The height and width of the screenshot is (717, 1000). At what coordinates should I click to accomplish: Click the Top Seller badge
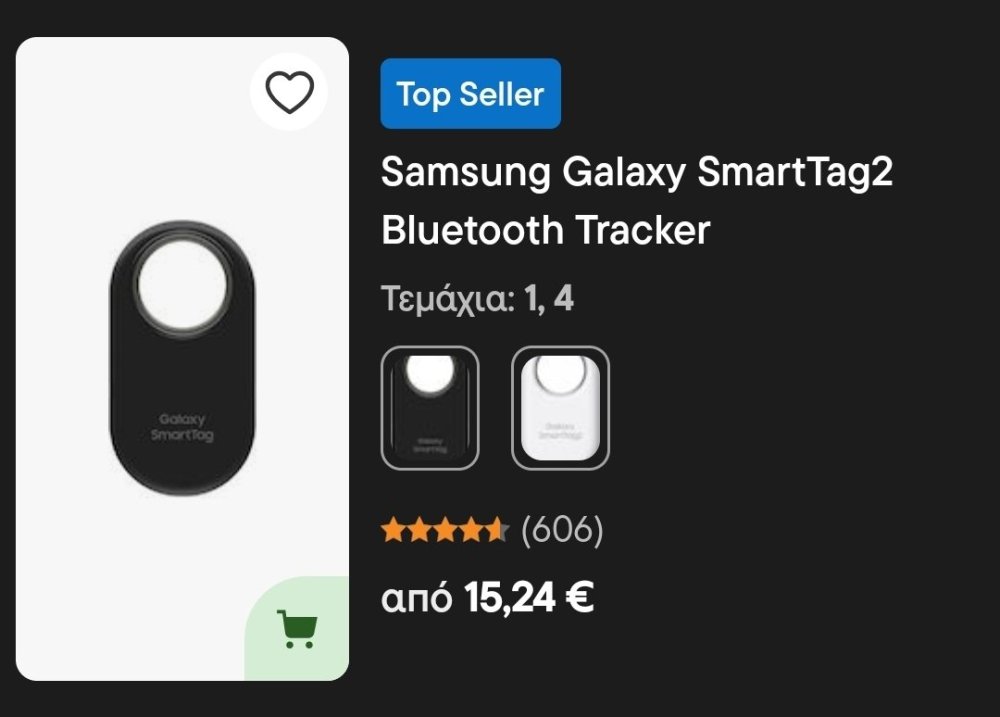coord(470,94)
